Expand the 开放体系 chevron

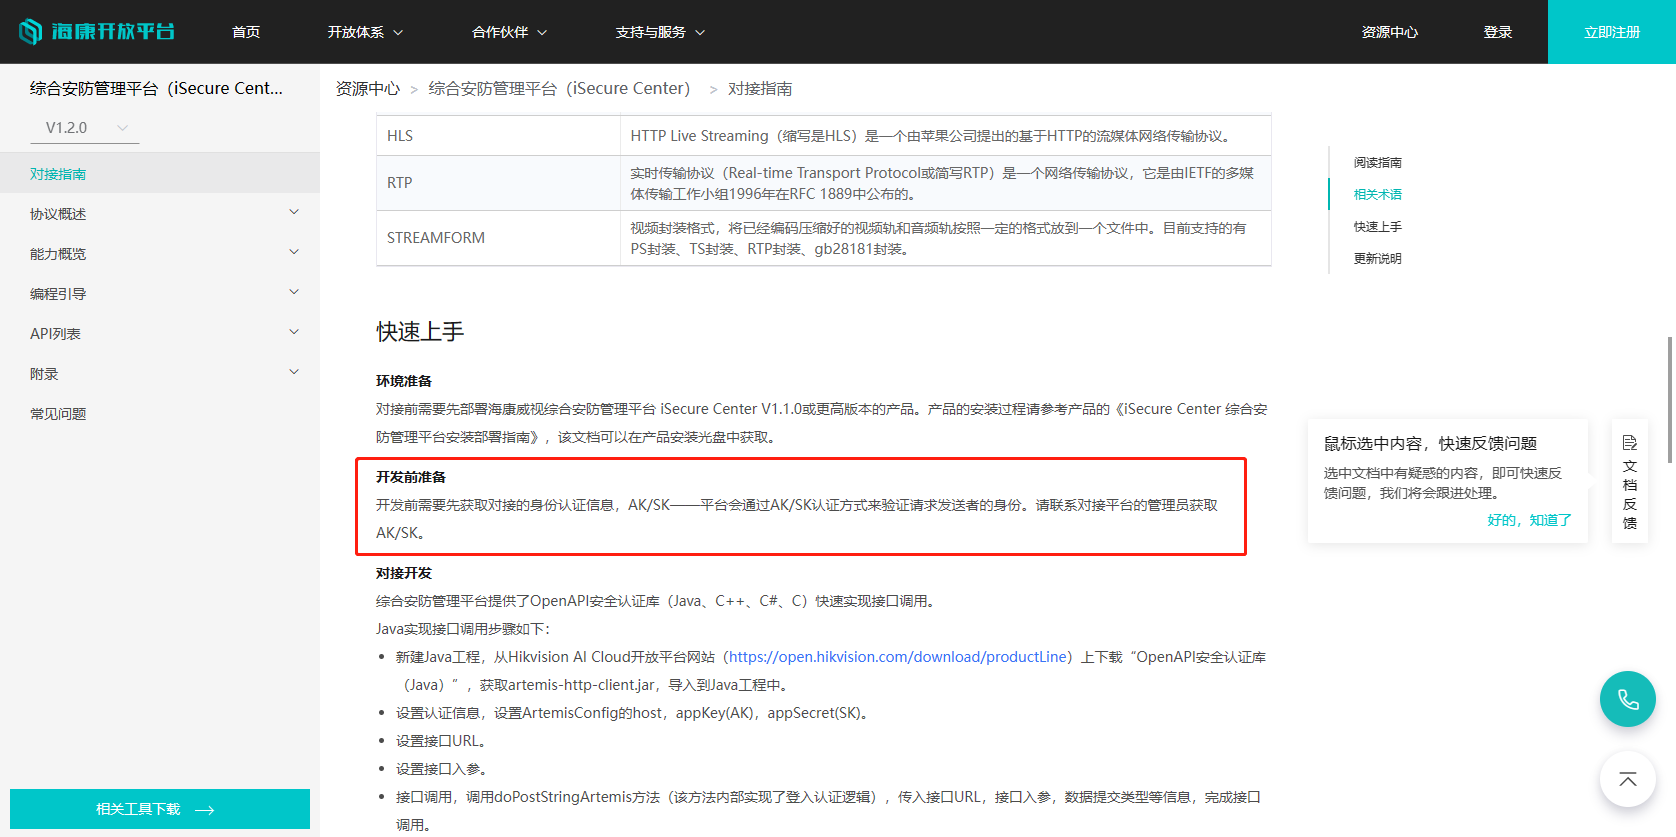[398, 32]
